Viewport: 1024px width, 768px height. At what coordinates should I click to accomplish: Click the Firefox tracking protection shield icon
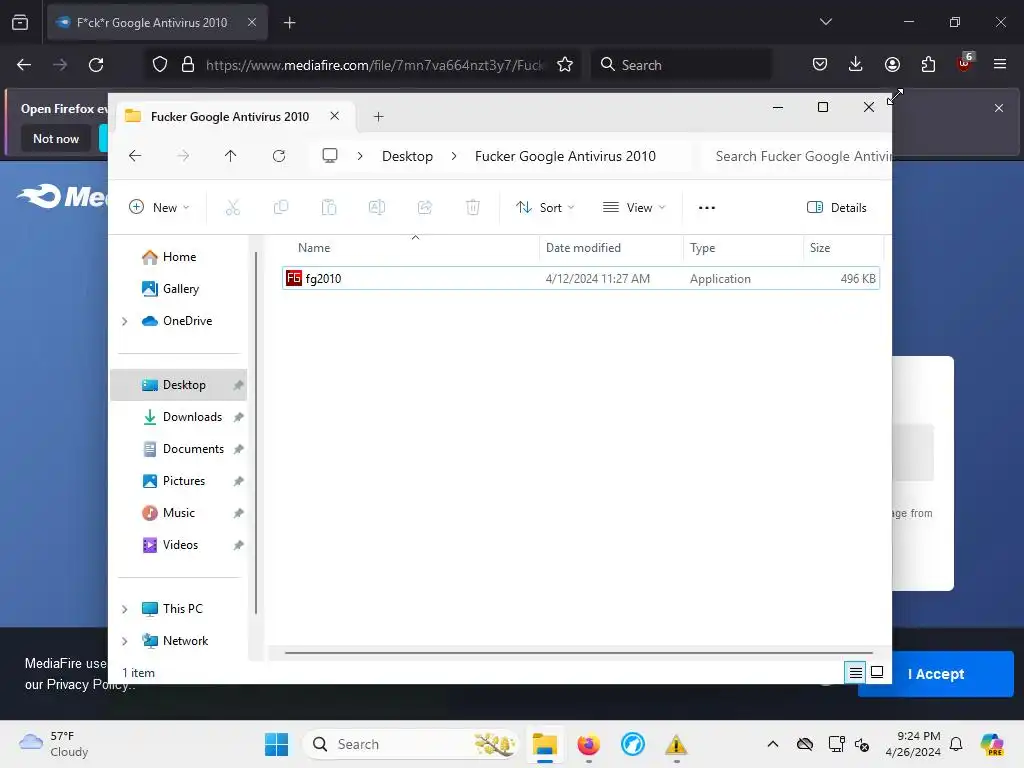160,65
